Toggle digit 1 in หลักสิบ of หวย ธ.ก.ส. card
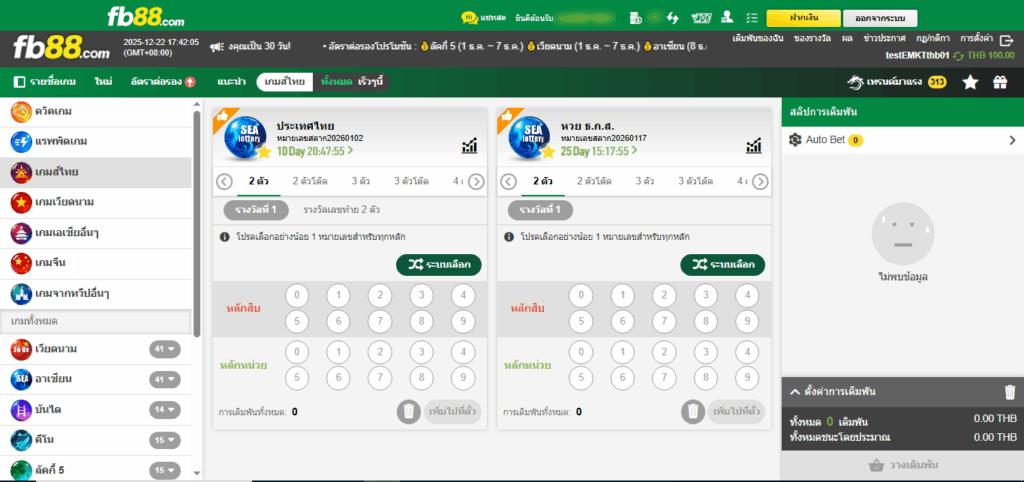 (x=622, y=296)
